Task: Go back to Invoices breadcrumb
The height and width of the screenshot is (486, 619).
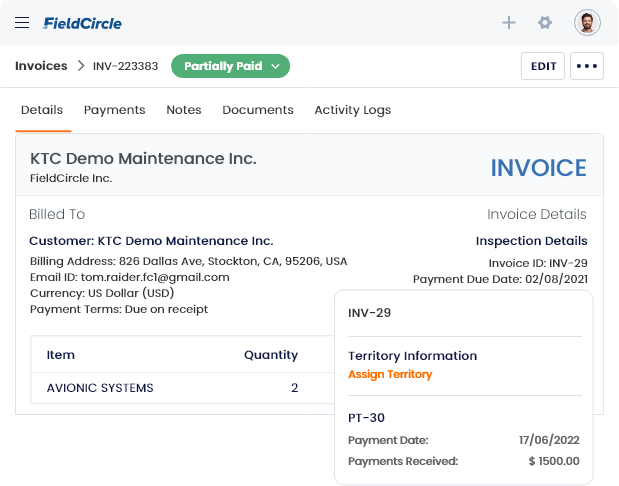Action: pyautogui.click(x=41, y=66)
